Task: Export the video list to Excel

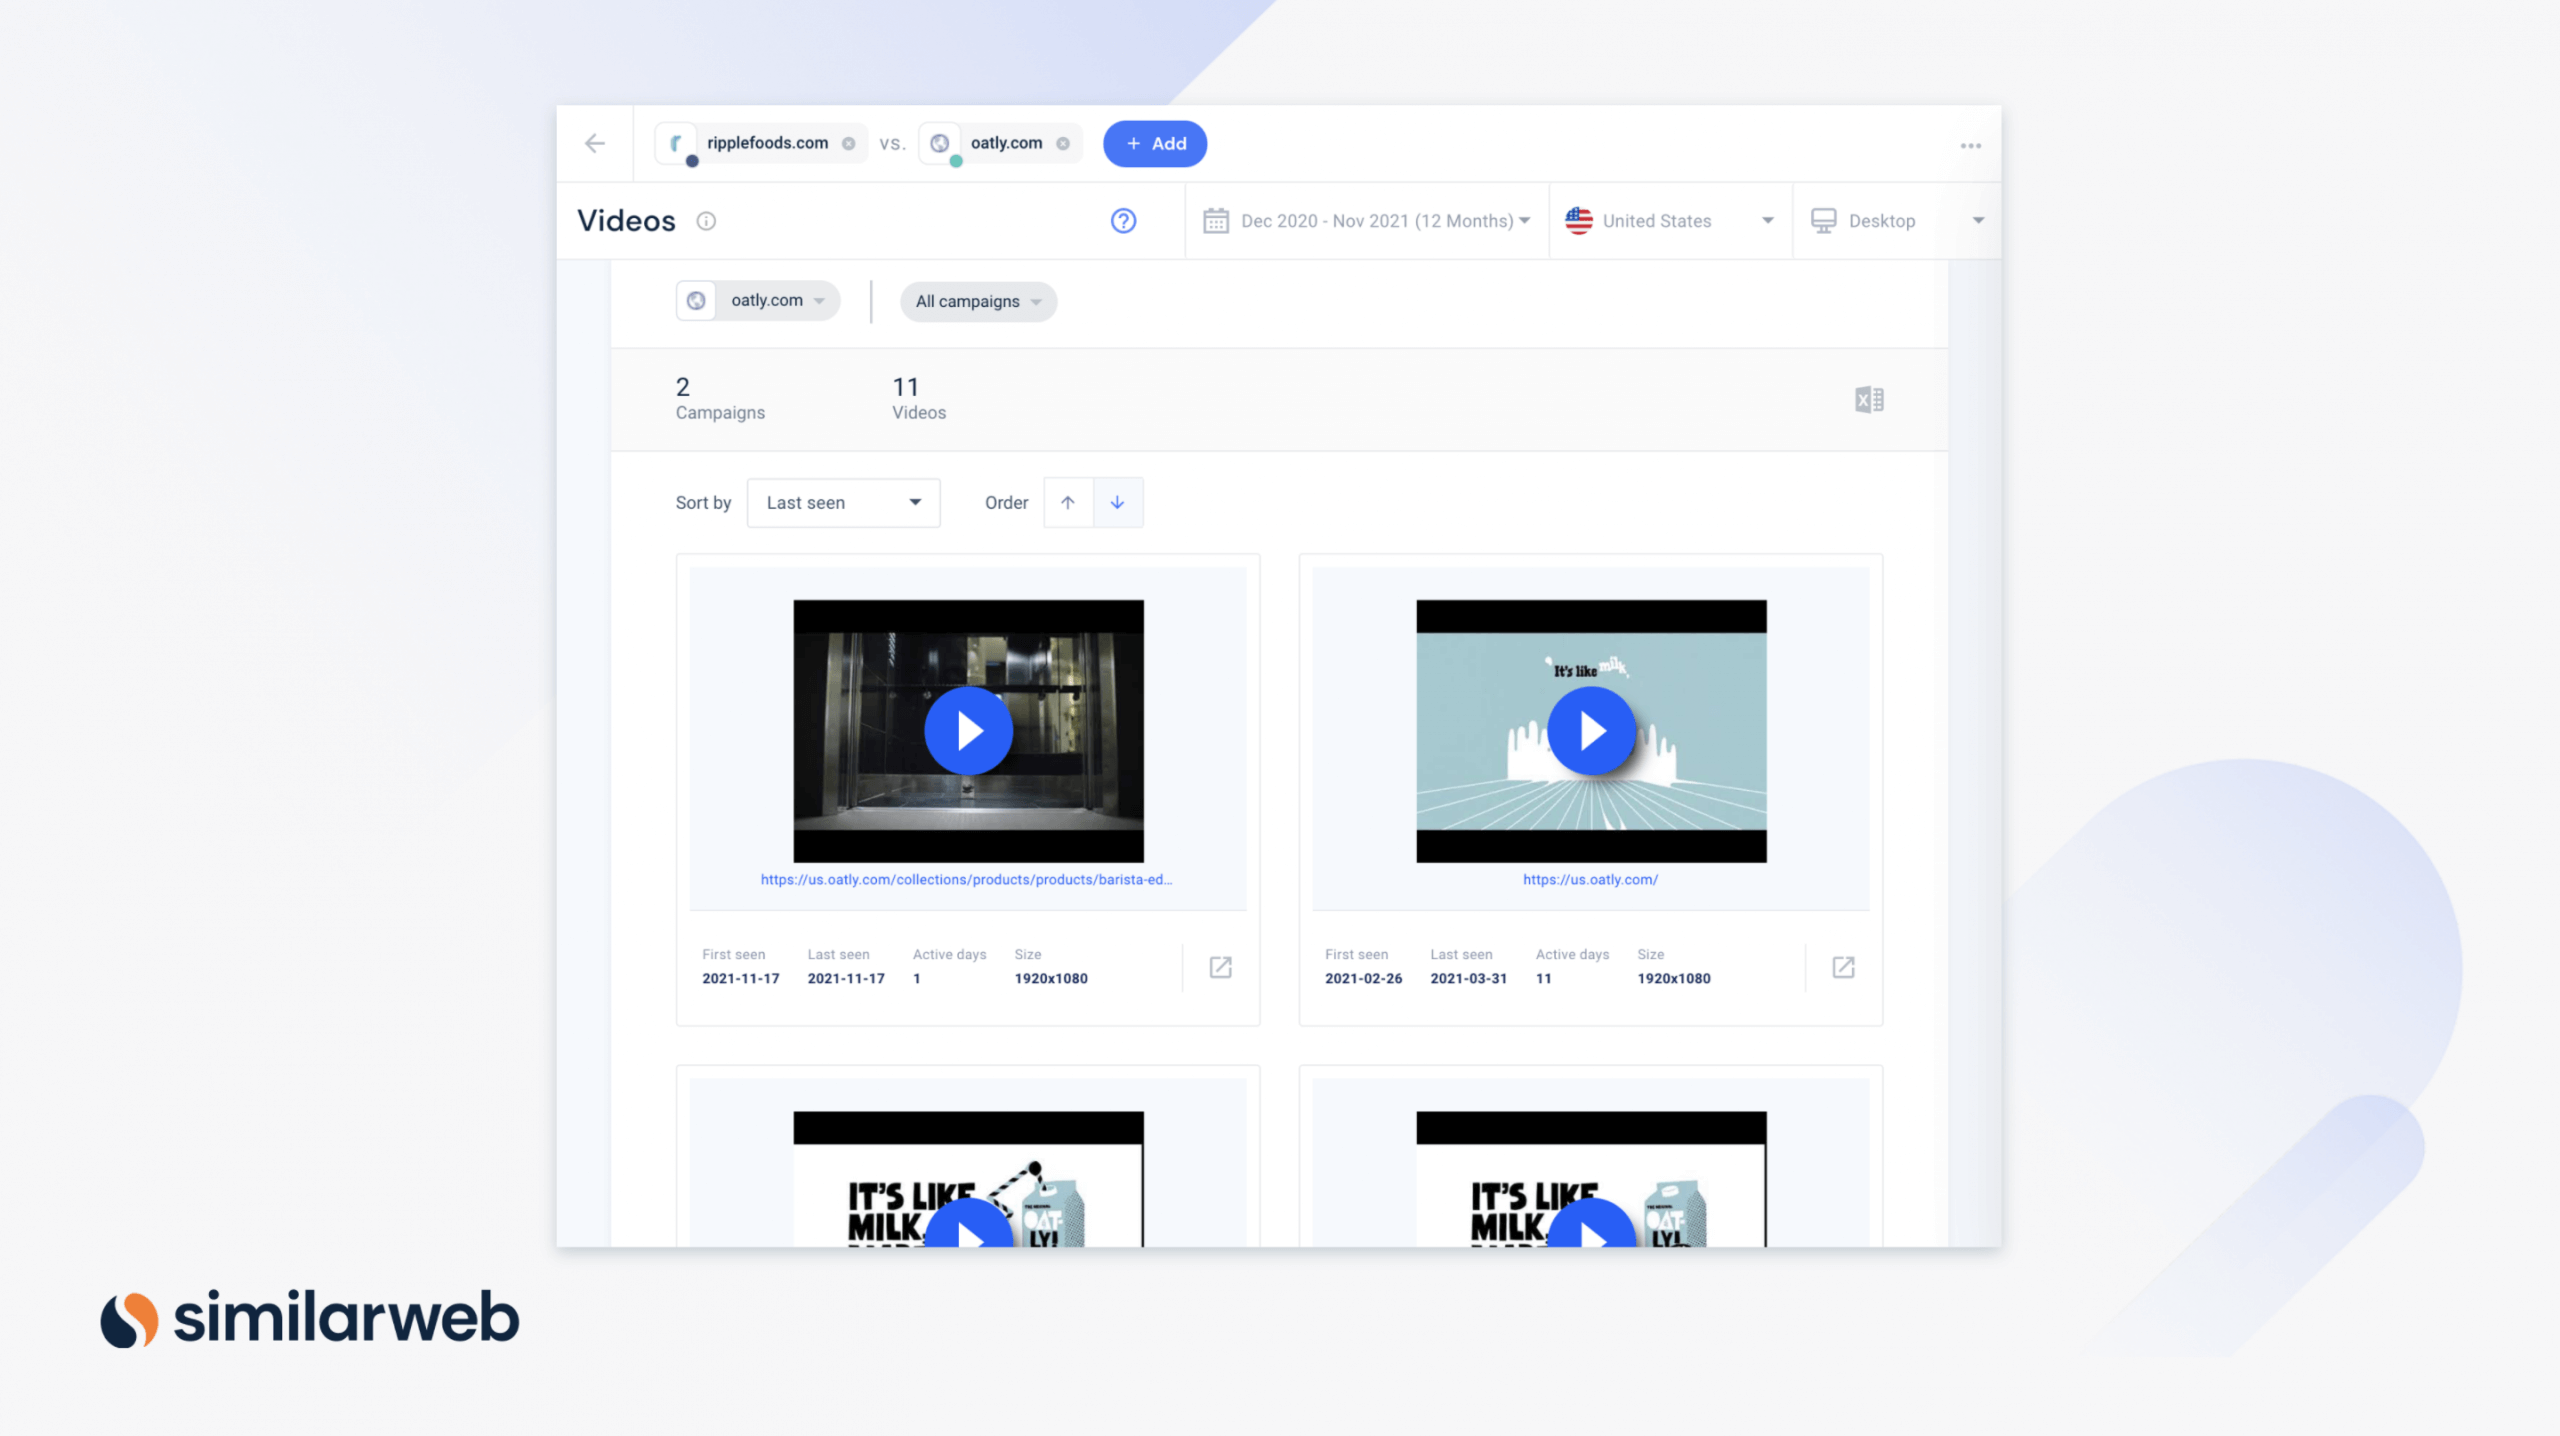Action: tap(1869, 399)
